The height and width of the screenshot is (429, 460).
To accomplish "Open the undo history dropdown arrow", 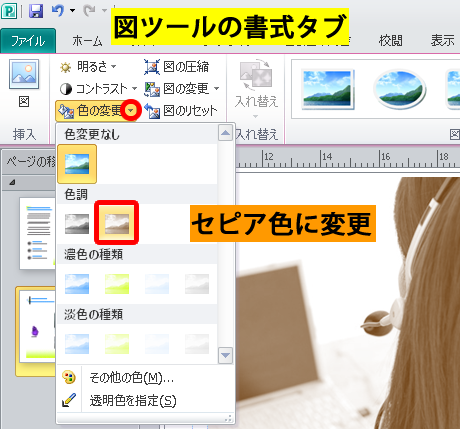I will tap(72, 11).
